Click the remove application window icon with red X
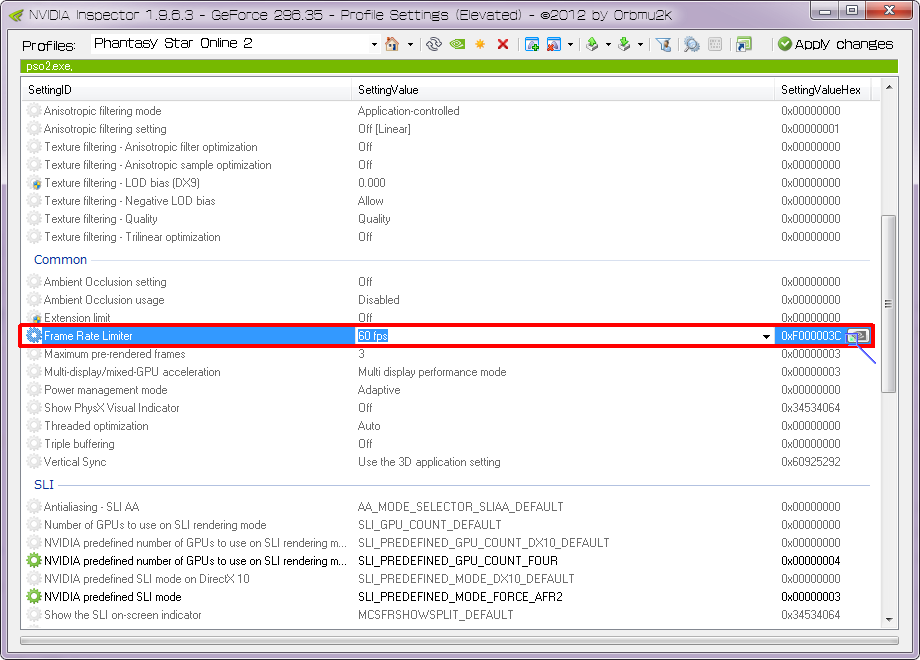Image resolution: width=920 pixels, height=660 pixels. tap(553, 44)
